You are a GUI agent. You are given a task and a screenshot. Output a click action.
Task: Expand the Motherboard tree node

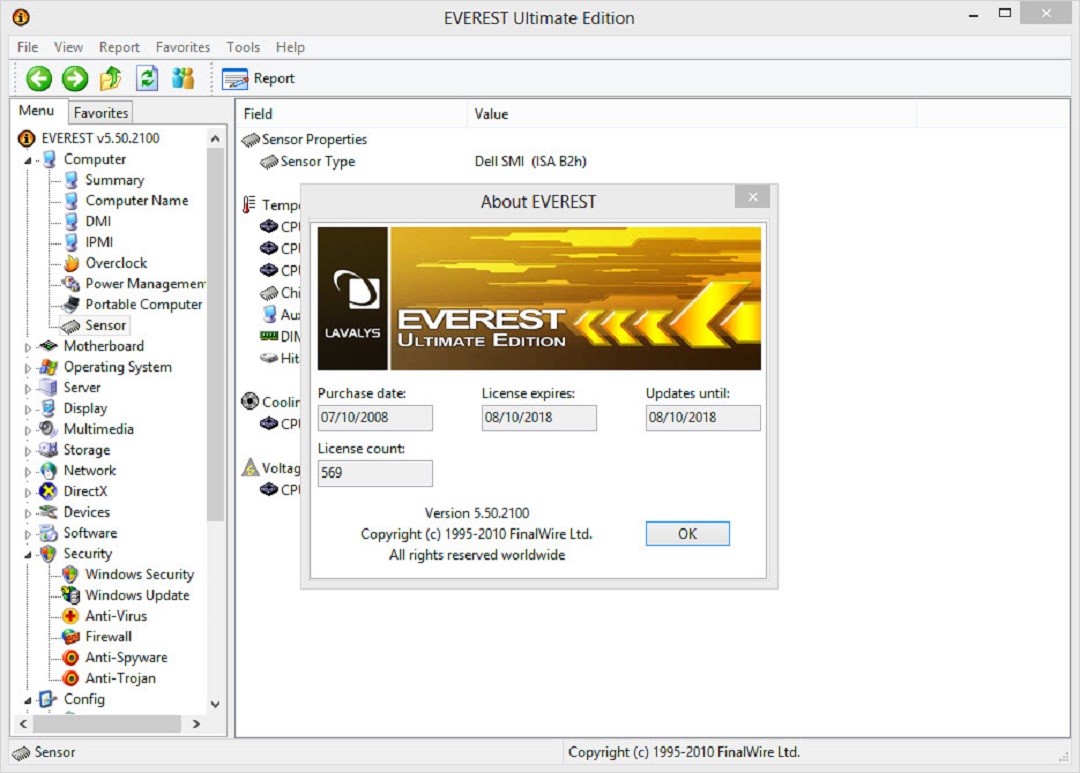pyautogui.click(x=28, y=347)
